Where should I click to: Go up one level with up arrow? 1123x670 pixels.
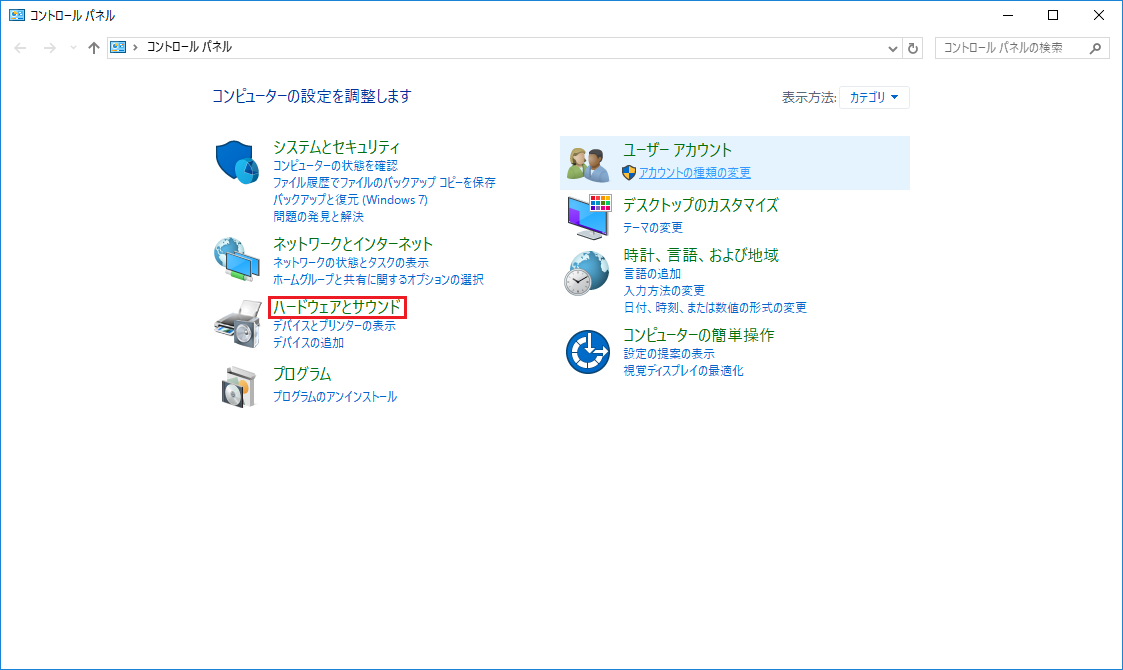(94, 48)
